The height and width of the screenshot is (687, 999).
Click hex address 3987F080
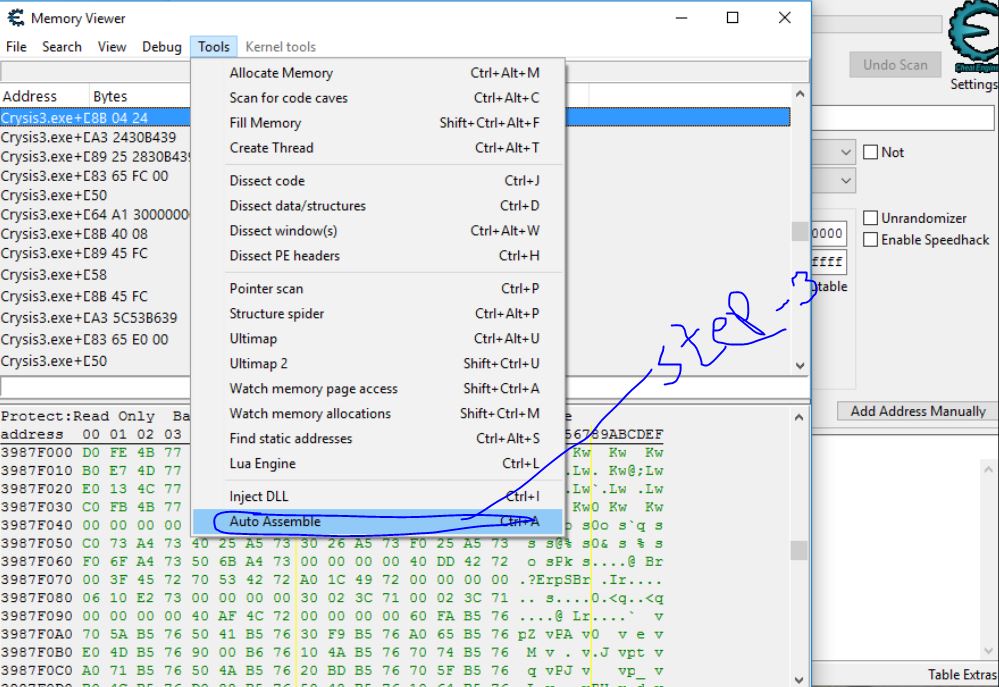(36, 598)
